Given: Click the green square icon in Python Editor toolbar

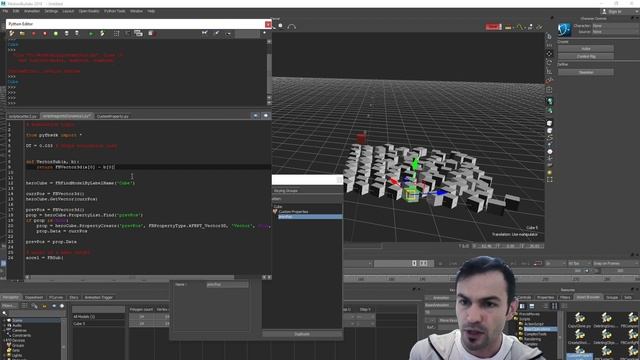Looking at the screenshot, I should pyautogui.click(x=56, y=33).
